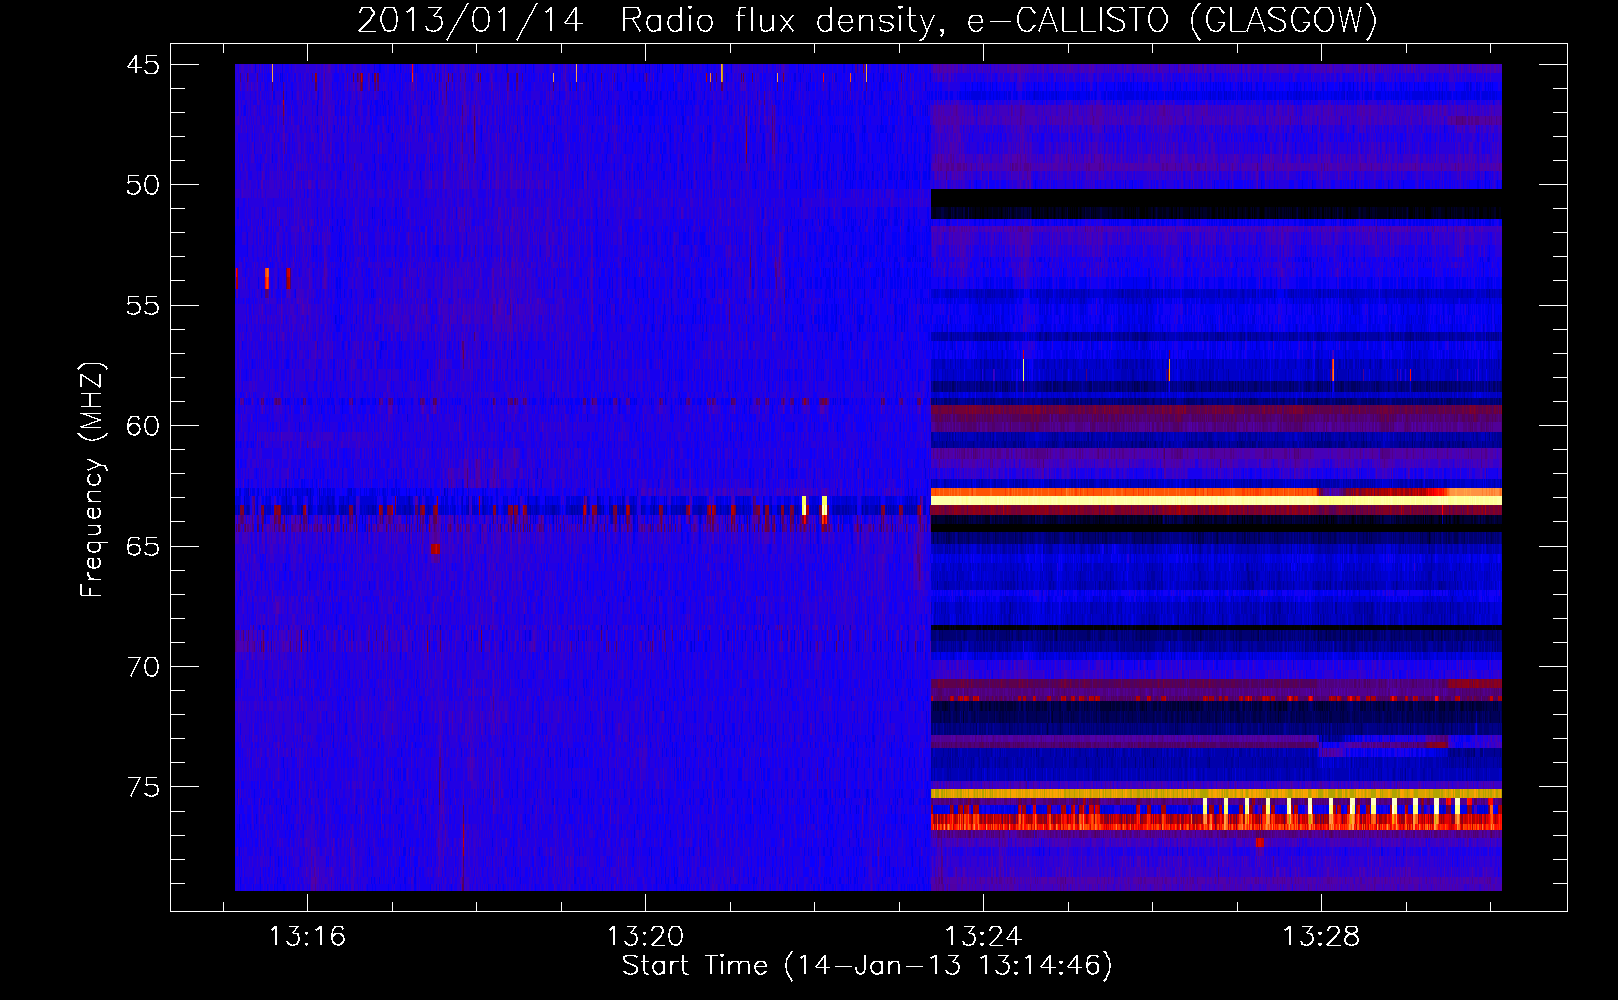Click the 55 frequency tick label

[x=143, y=306]
